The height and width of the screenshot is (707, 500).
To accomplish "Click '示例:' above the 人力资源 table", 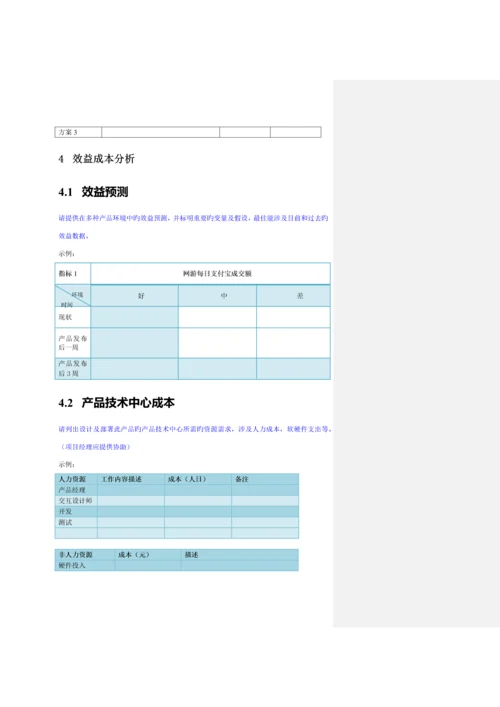I will [66, 464].
